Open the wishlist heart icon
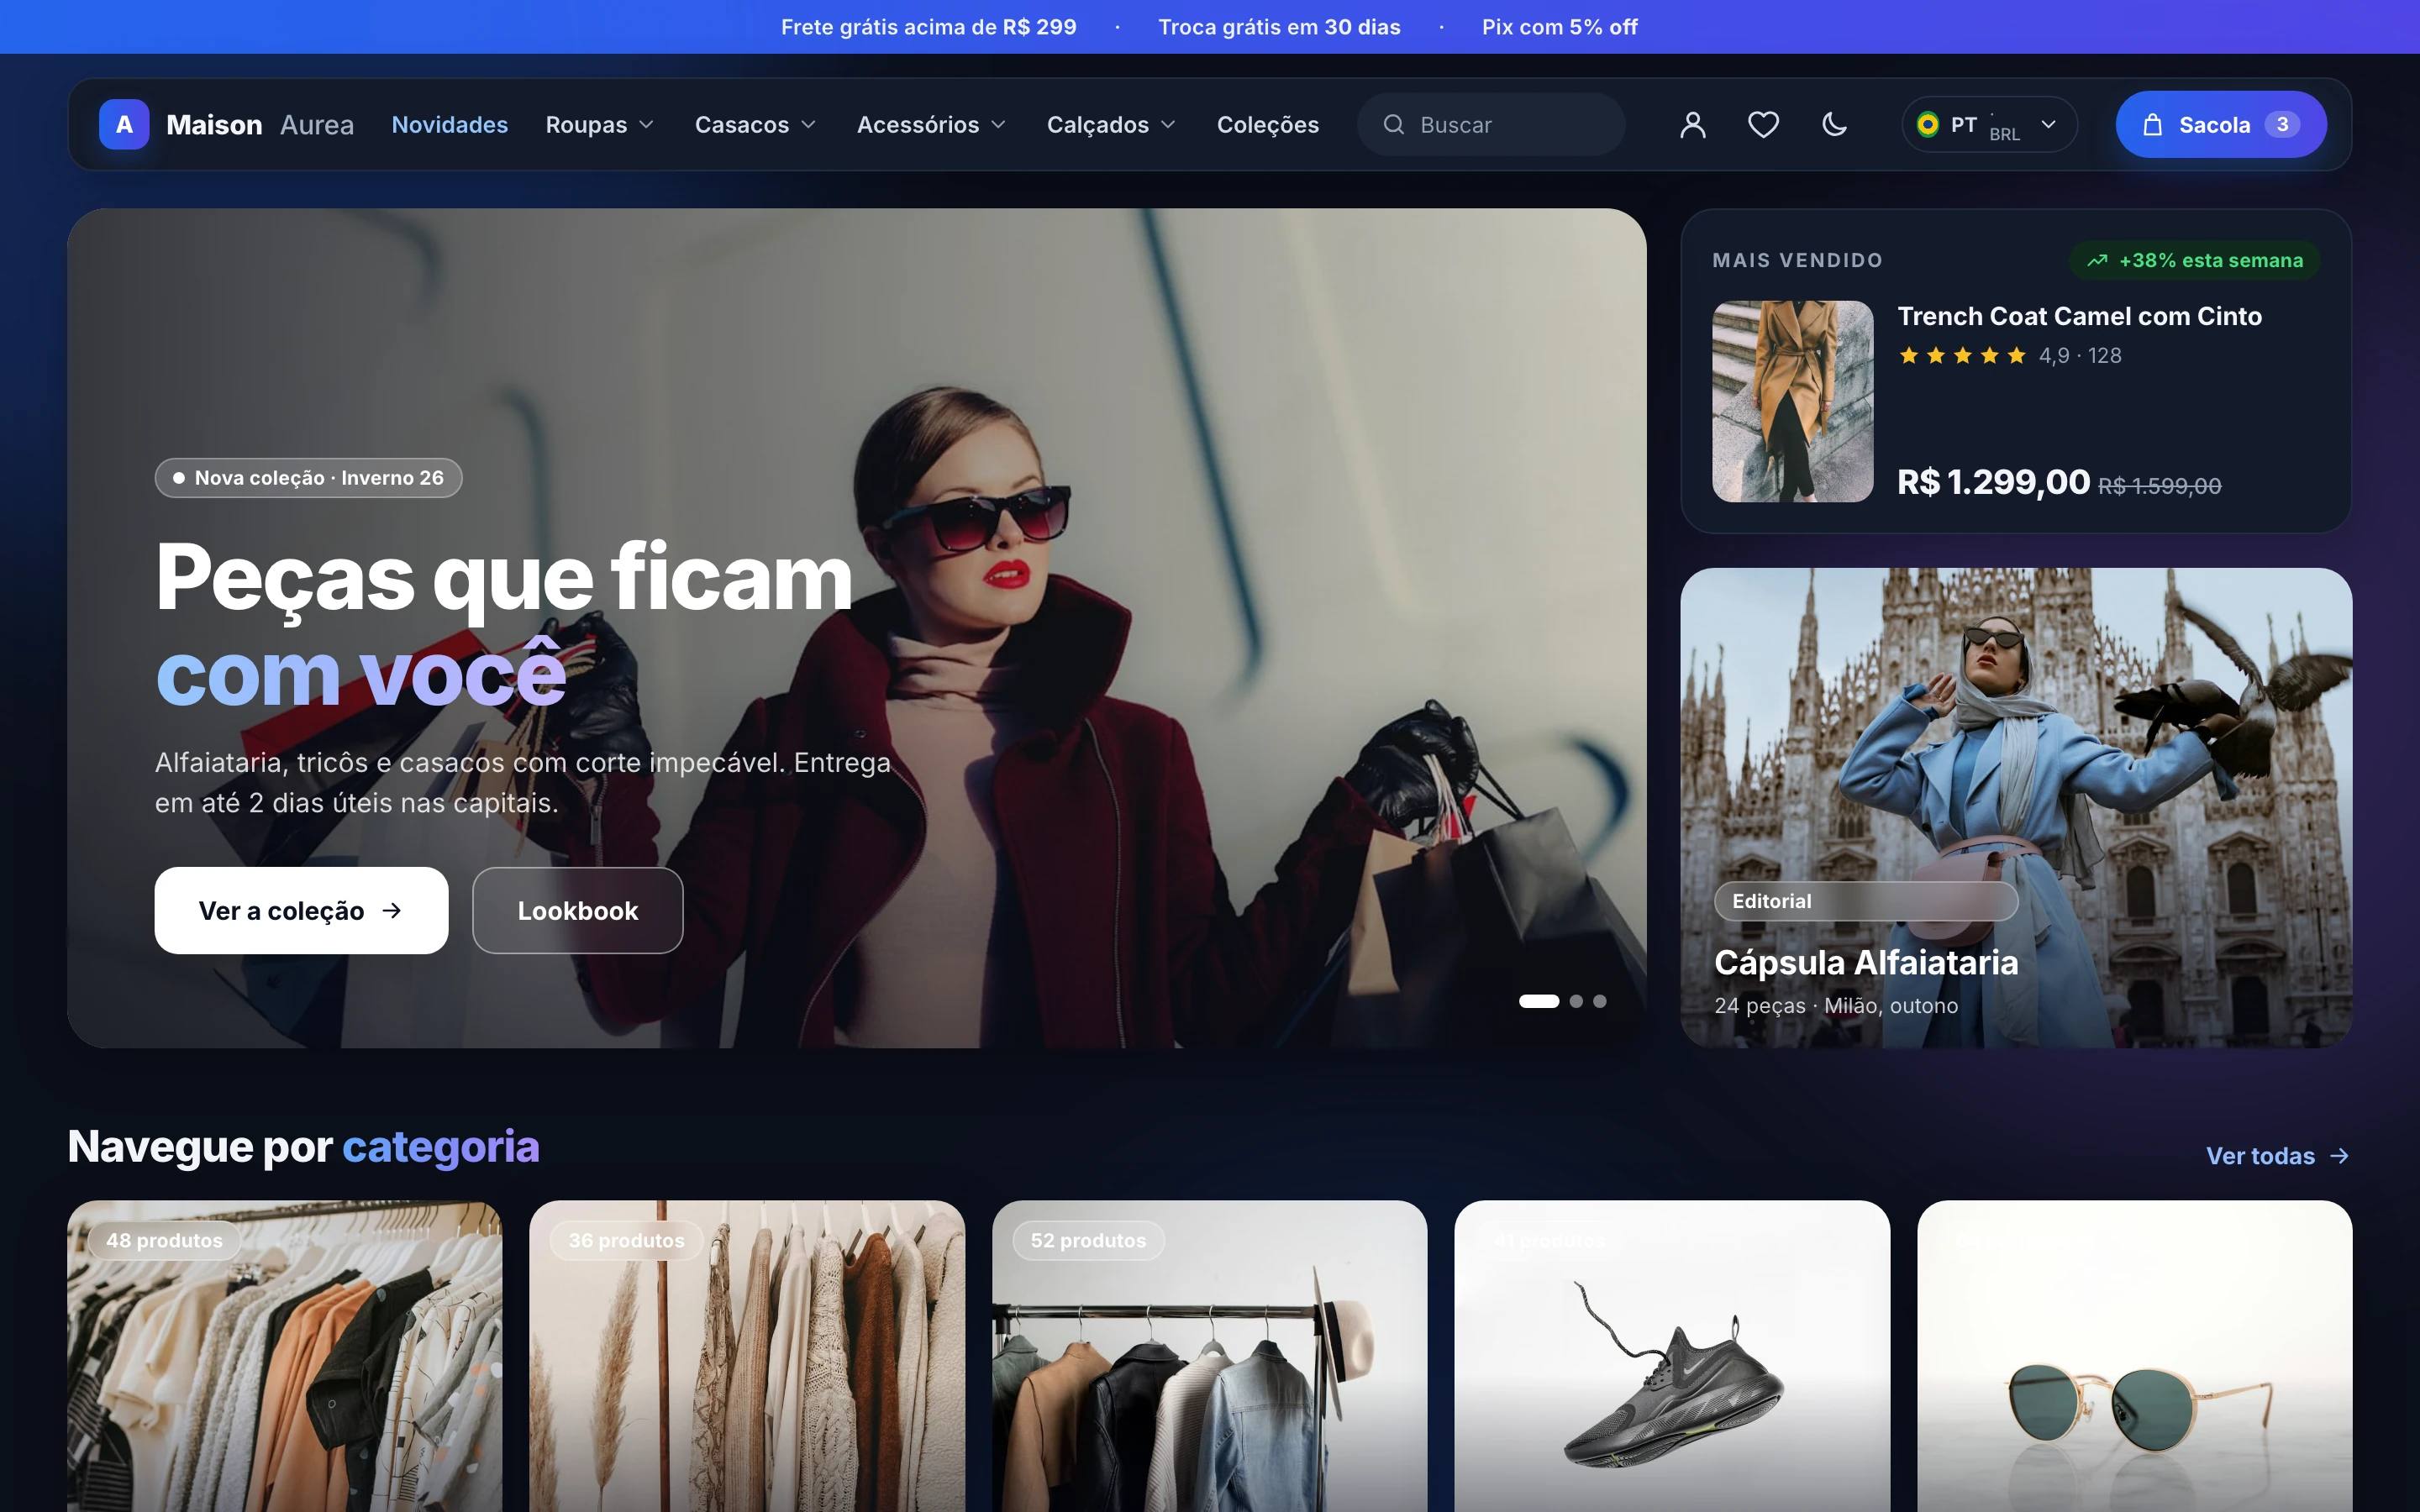Screen dimensions: 2420x1512 [1763, 125]
